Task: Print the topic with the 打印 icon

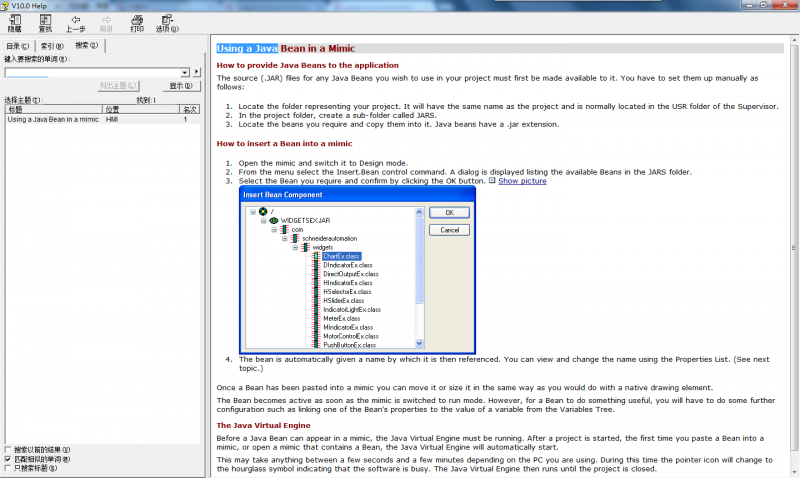Action: tap(137, 20)
